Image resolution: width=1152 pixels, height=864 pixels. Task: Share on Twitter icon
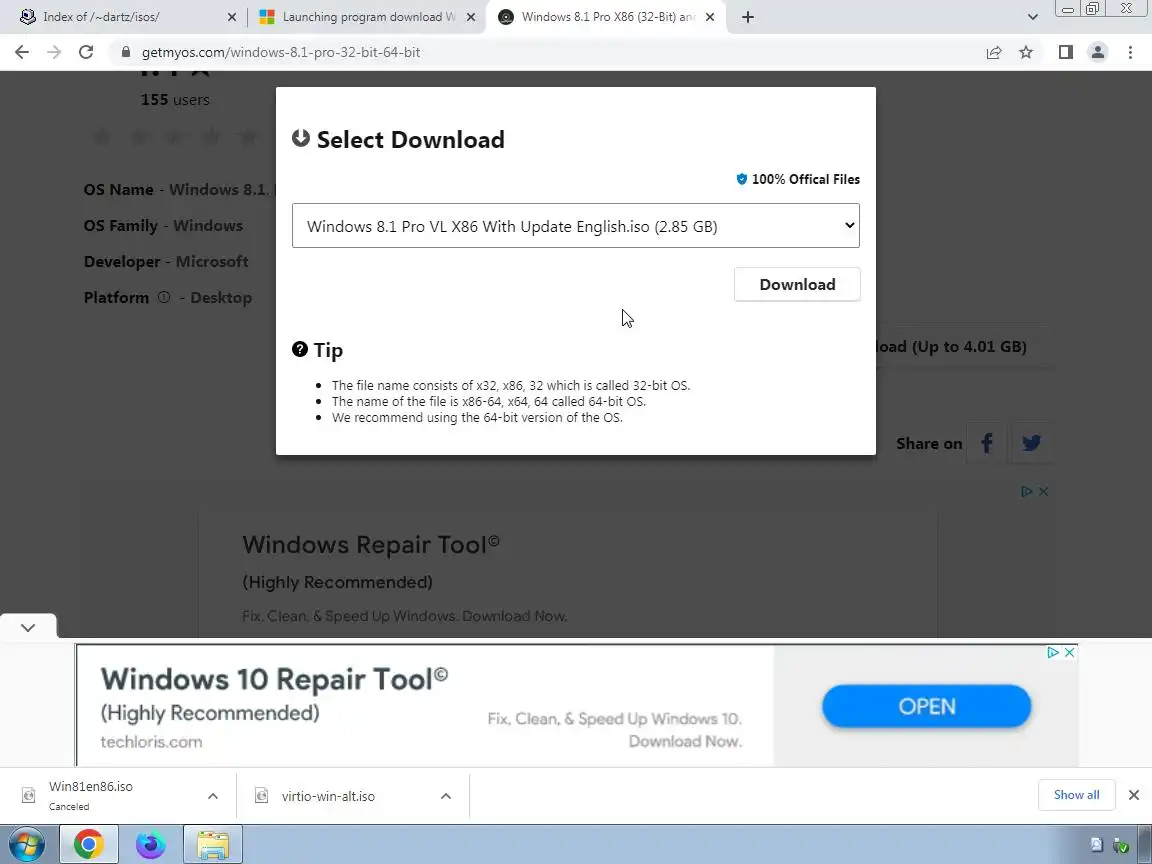[1032, 443]
